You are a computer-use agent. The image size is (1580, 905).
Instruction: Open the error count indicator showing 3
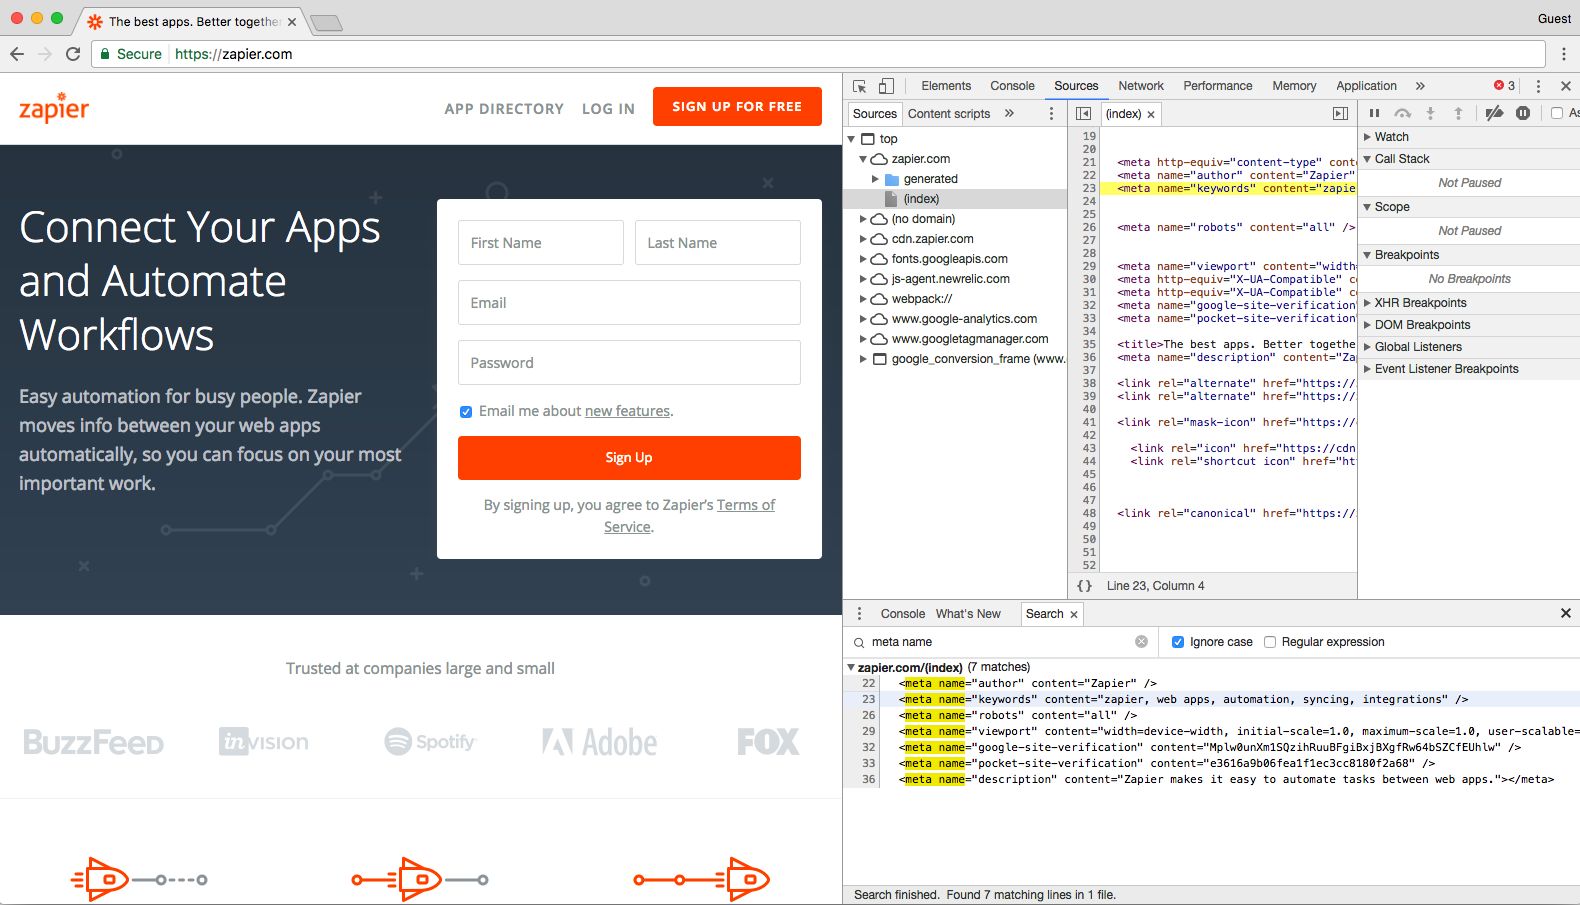pos(1504,86)
